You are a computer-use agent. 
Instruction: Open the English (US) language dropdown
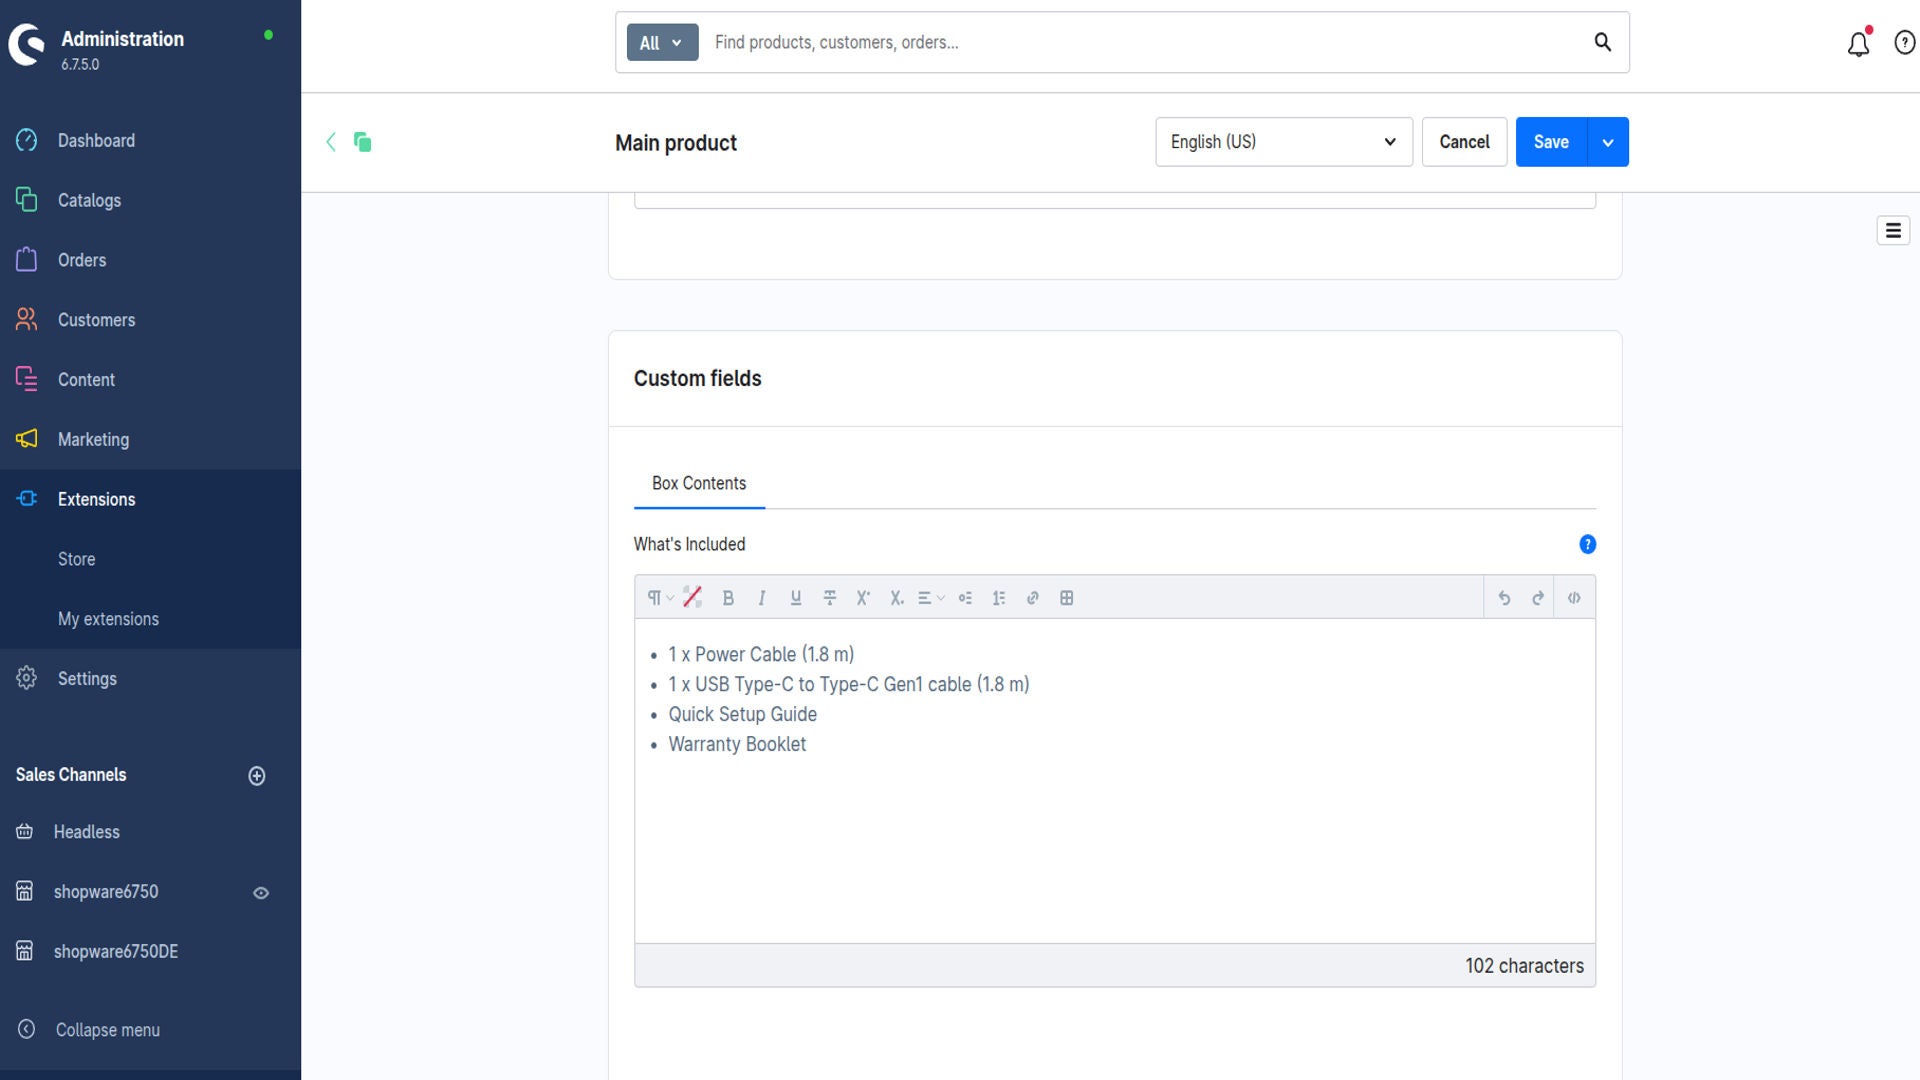click(x=1283, y=142)
